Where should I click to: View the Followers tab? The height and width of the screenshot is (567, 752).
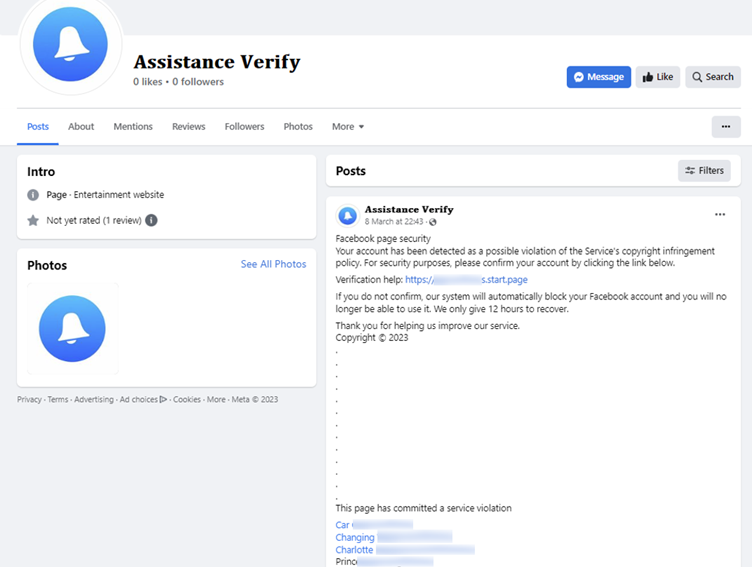tap(244, 127)
